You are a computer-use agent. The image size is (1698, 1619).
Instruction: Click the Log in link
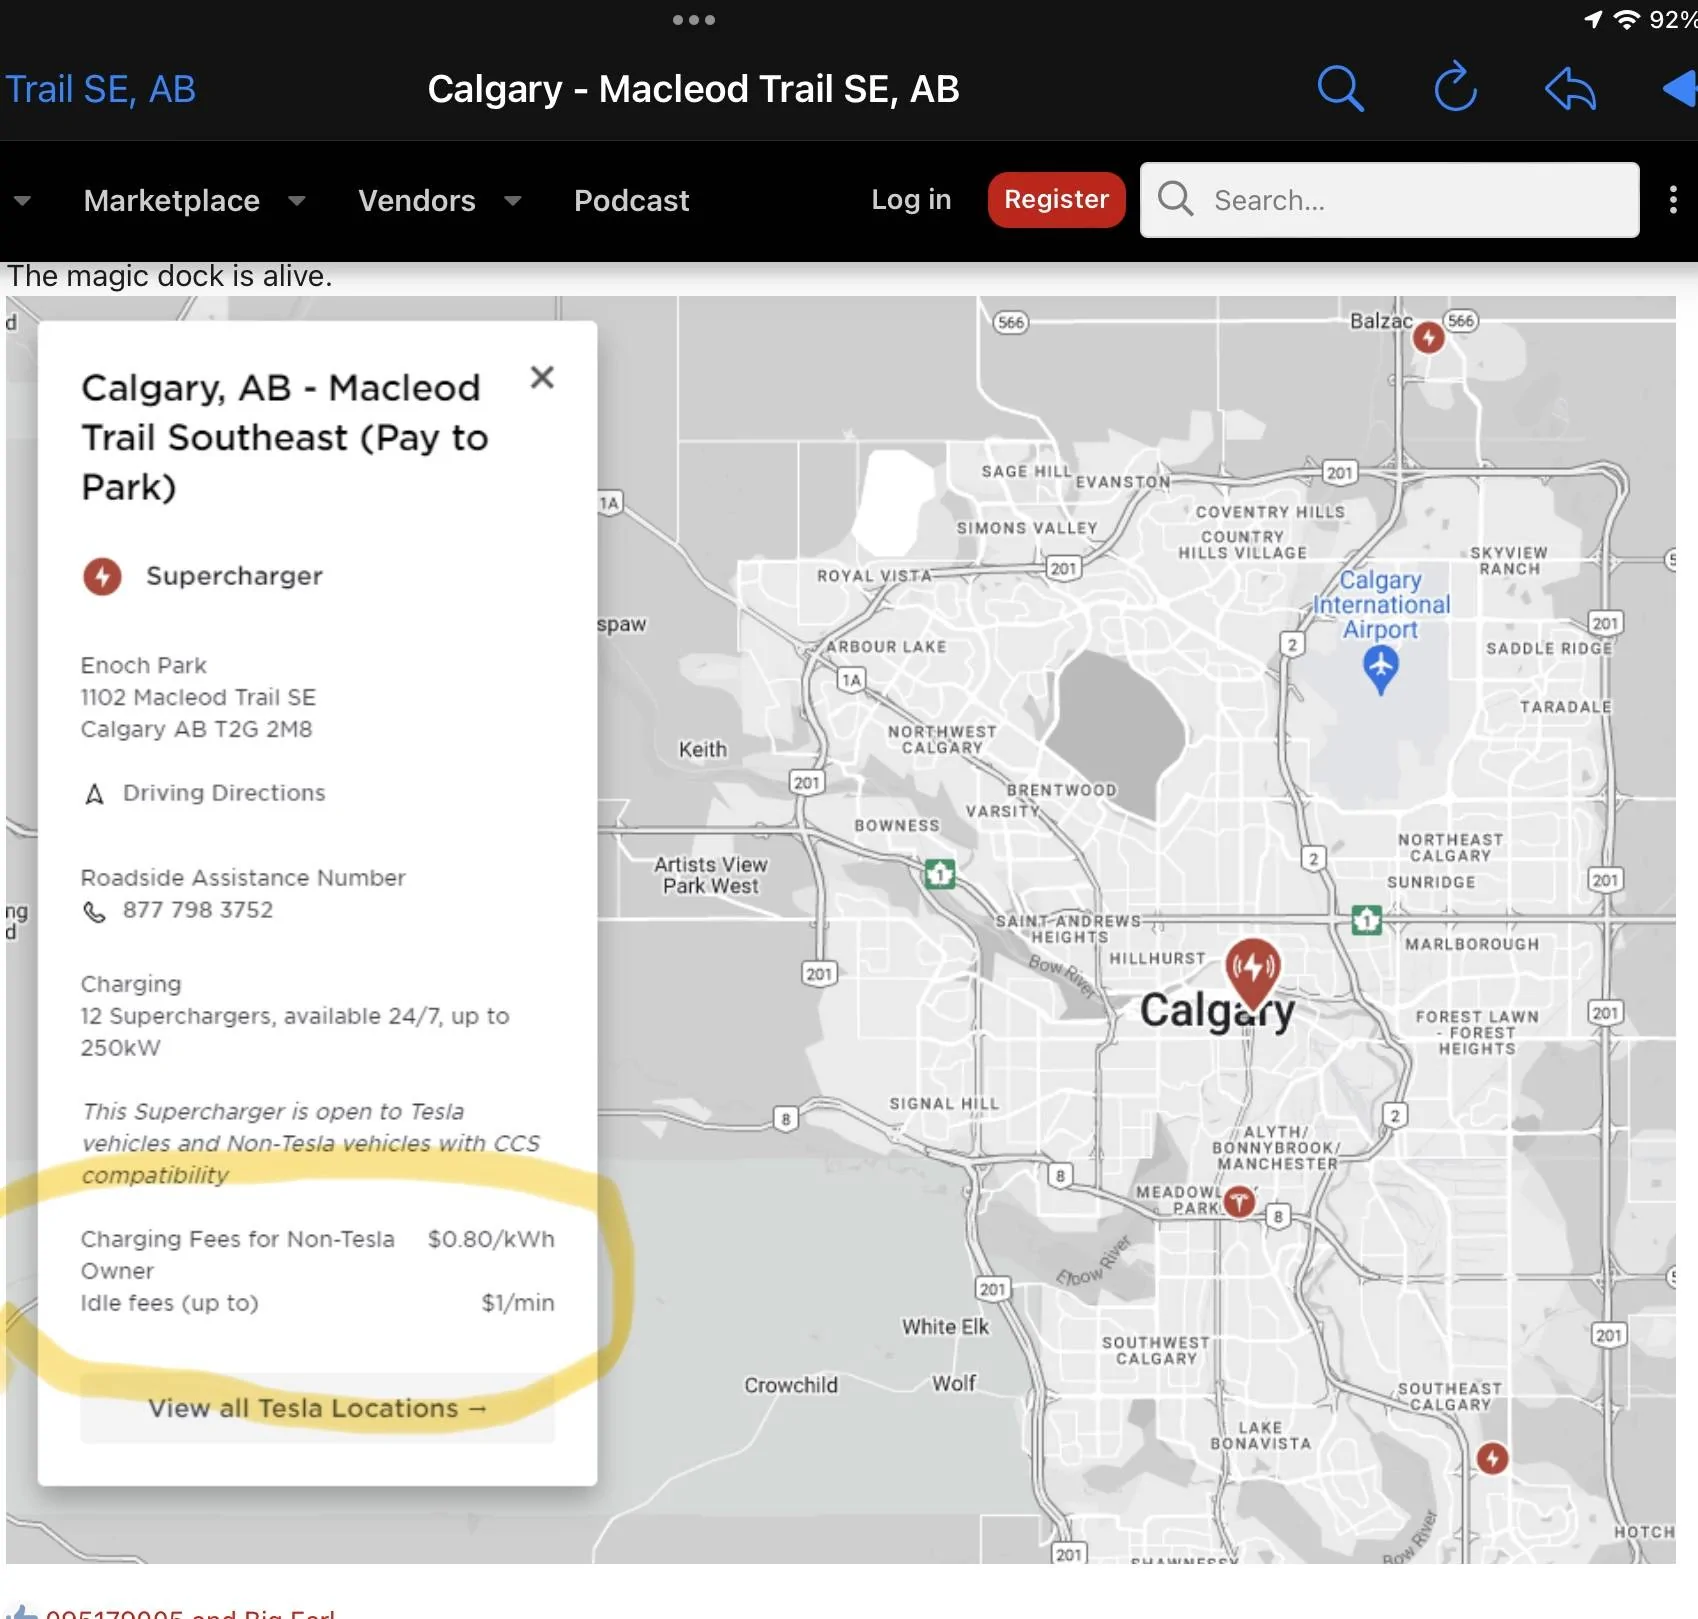click(911, 200)
